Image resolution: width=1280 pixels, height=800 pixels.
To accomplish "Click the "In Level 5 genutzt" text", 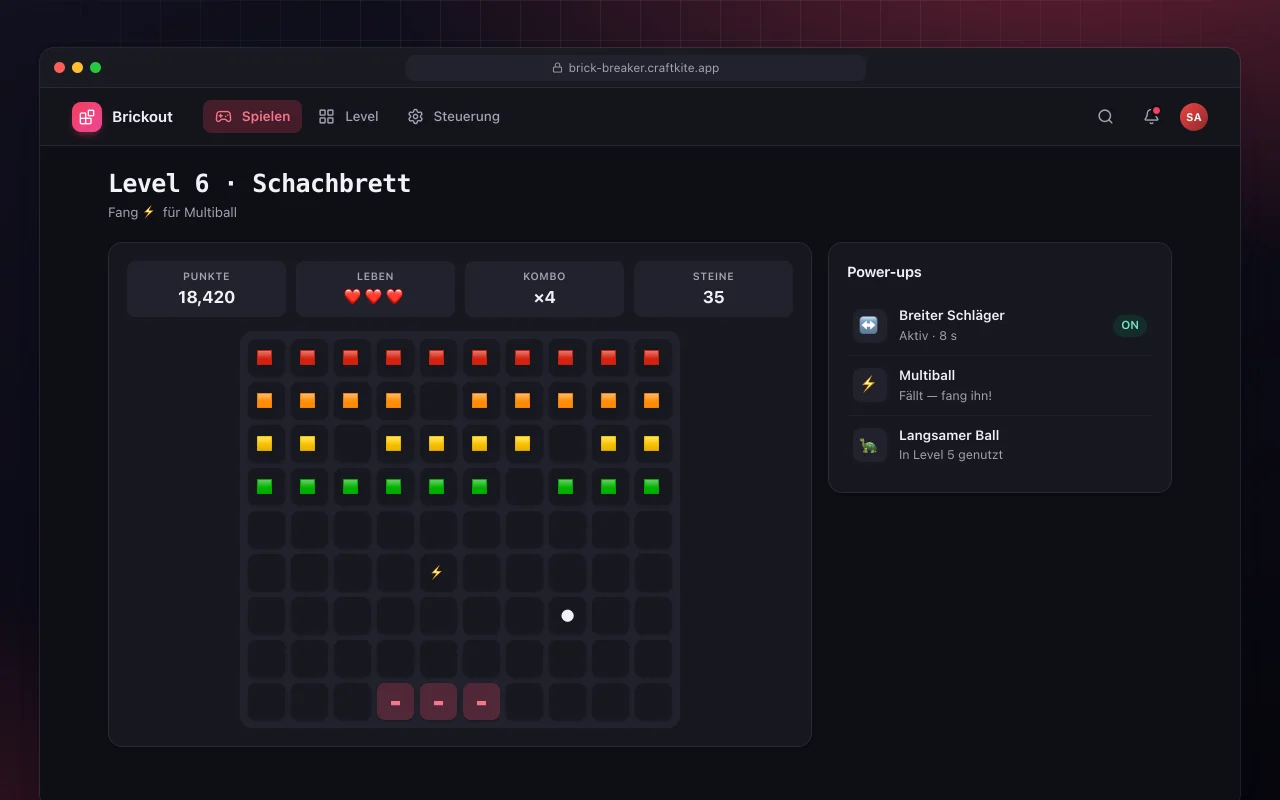I will pyautogui.click(x=951, y=455).
